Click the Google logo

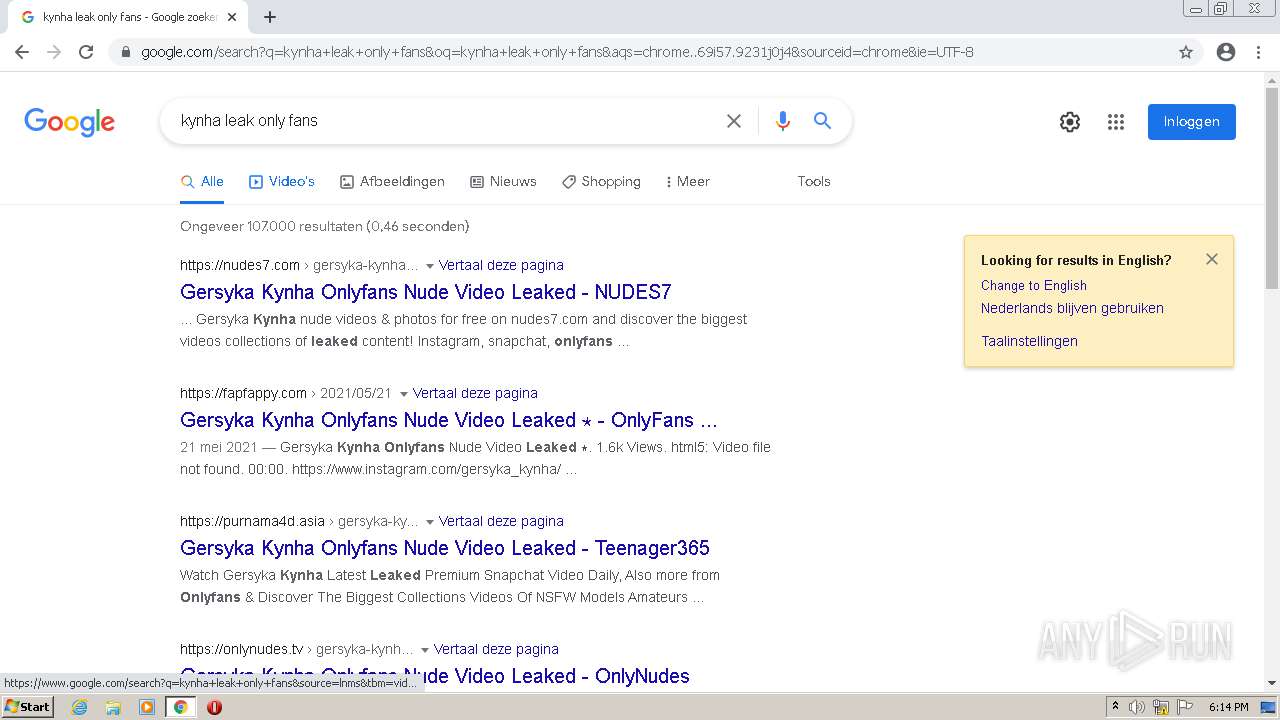[x=70, y=122]
